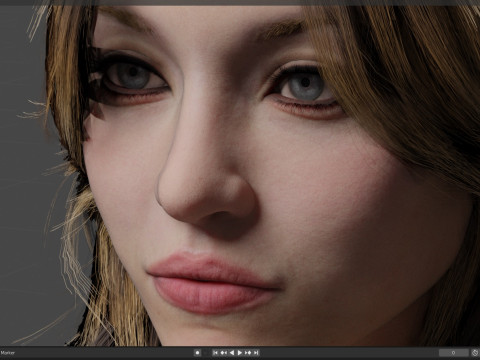
Task: Click the current frame number field
Action: point(454,353)
